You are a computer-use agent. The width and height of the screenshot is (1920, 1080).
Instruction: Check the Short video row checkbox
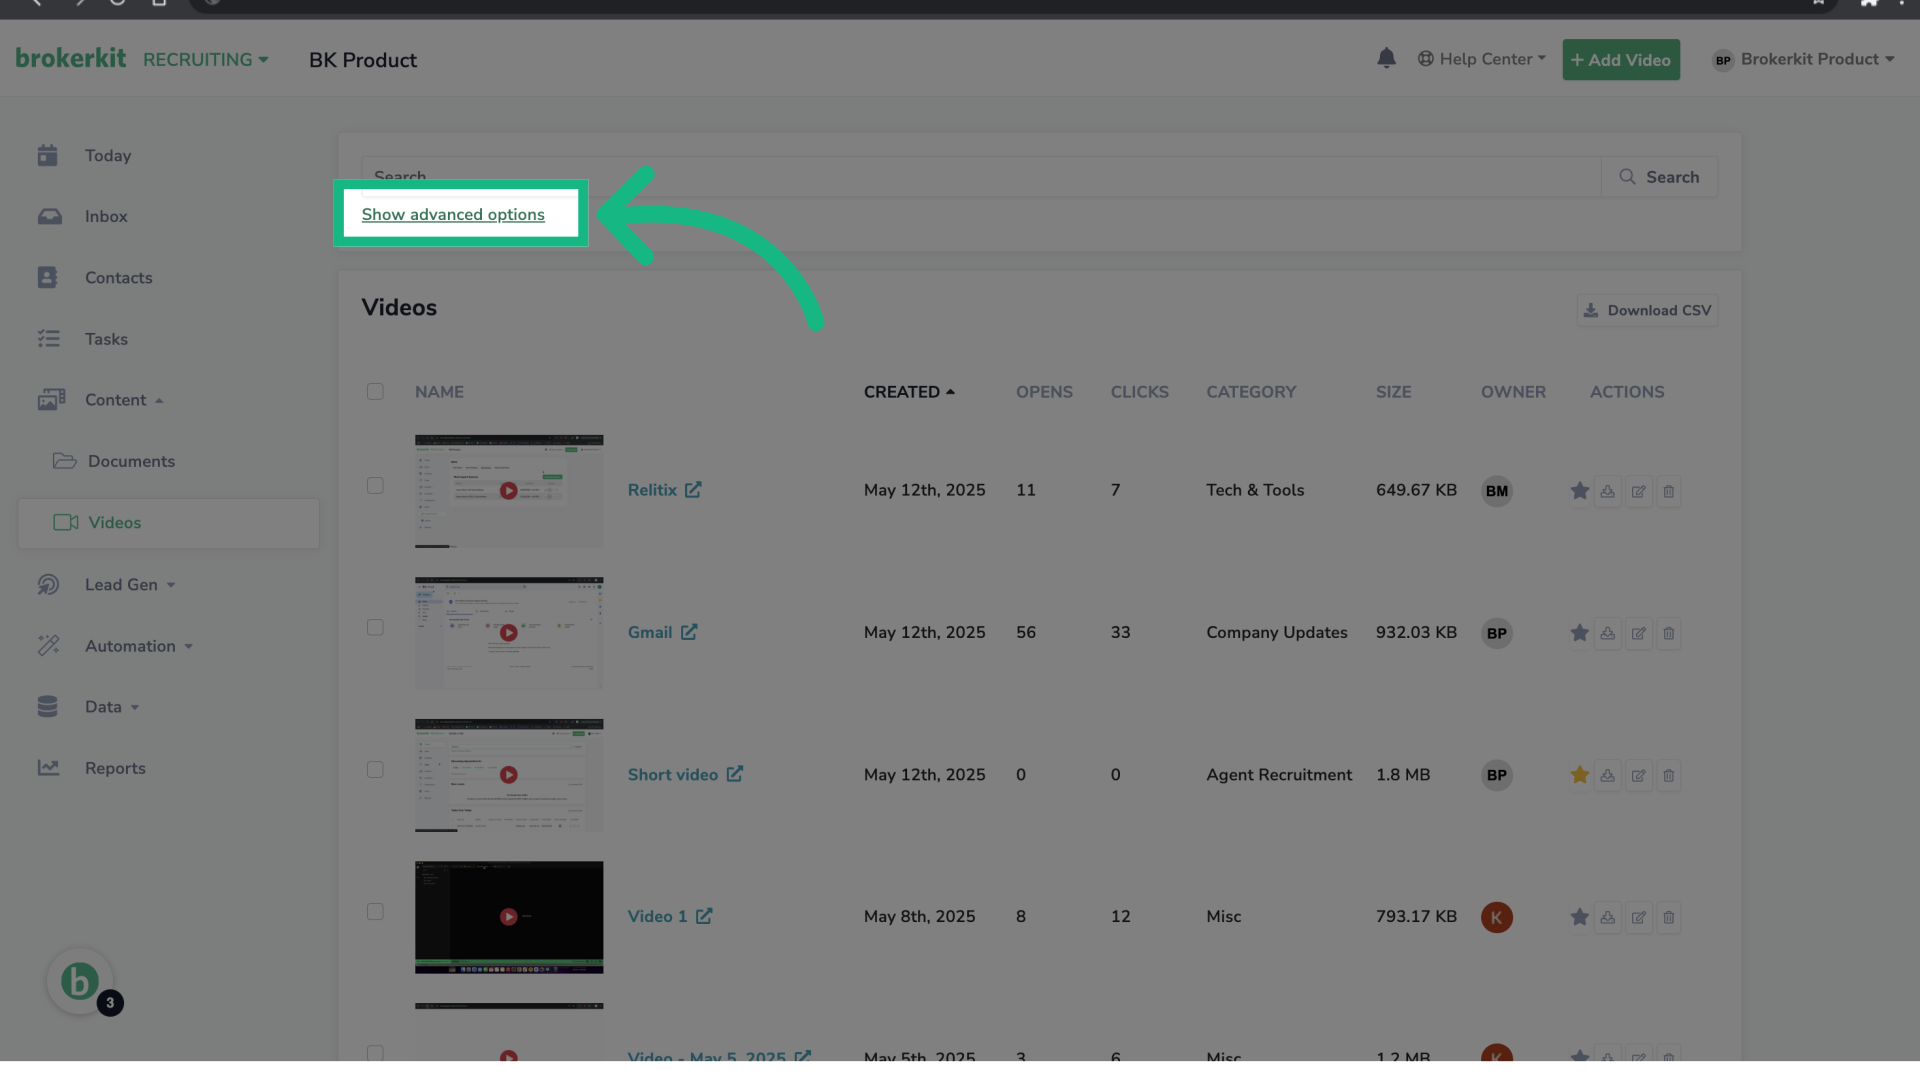point(375,769)
